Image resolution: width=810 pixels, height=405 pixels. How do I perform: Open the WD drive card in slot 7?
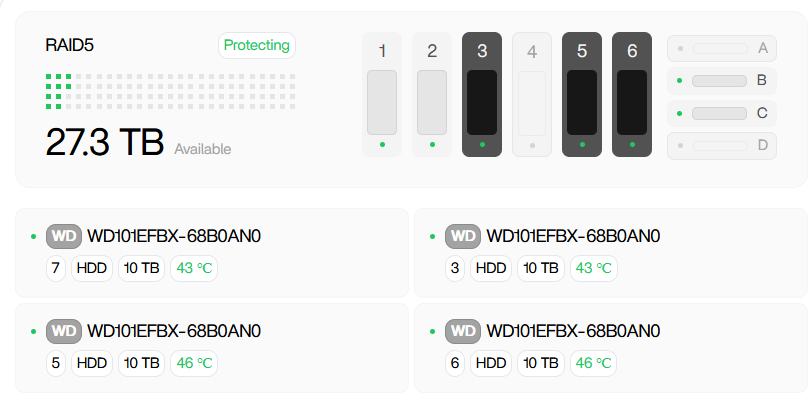click(212, 253)
